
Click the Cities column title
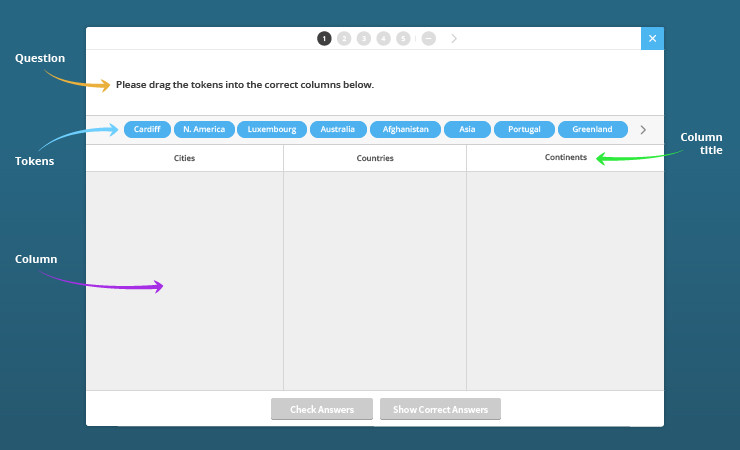(x=185, y=158)
